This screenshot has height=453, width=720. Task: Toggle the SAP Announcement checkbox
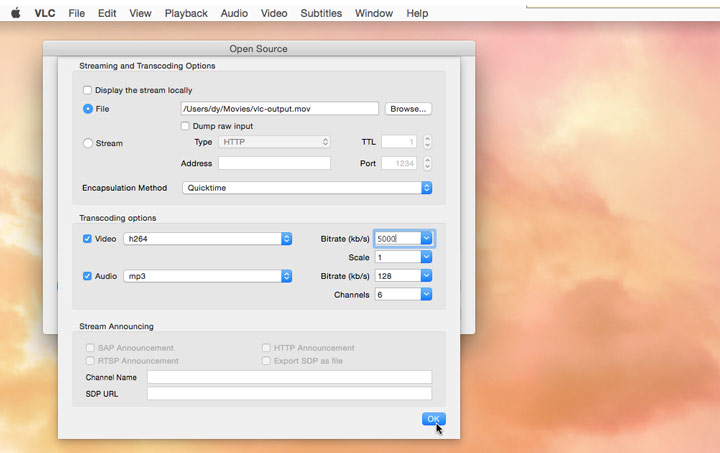[90, 348]
